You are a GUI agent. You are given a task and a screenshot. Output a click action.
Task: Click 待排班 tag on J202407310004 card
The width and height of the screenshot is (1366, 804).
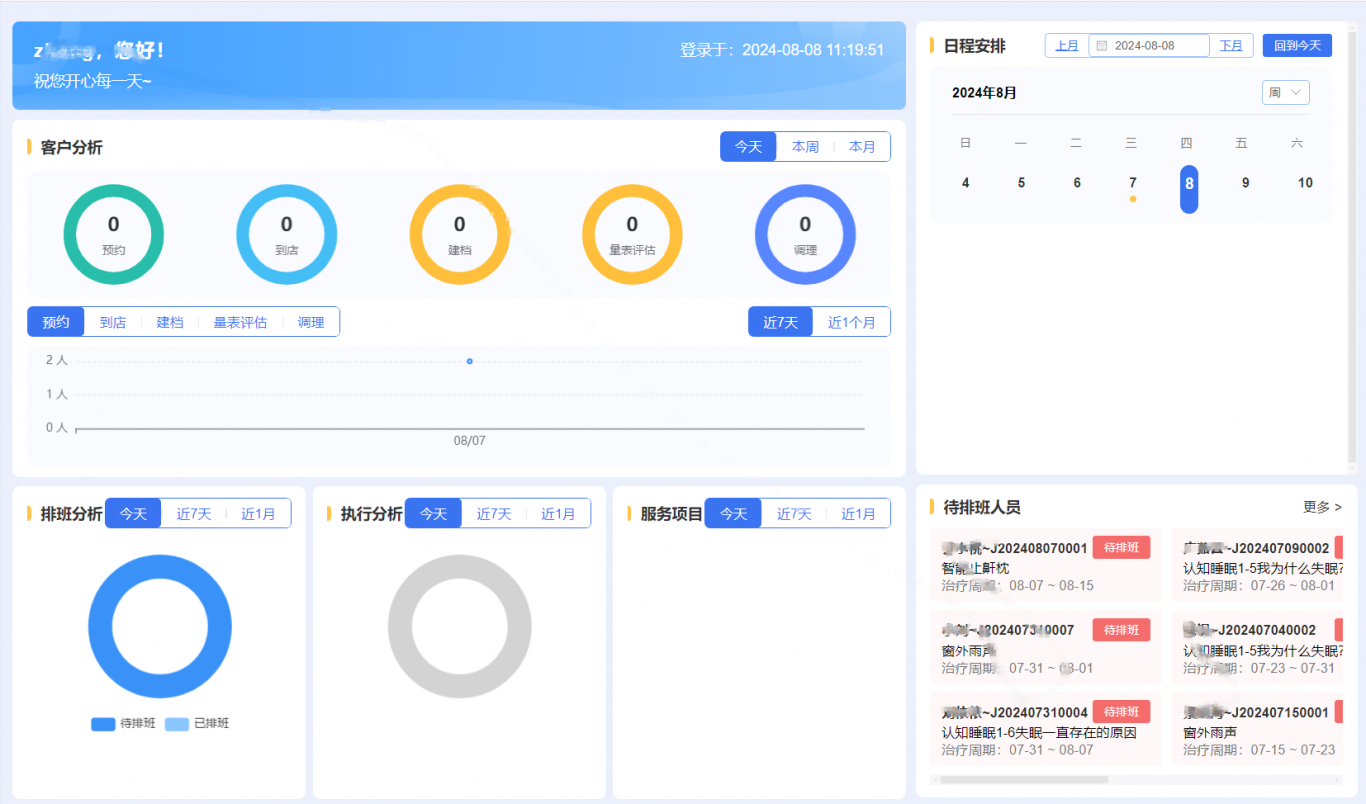[1122, 711]
